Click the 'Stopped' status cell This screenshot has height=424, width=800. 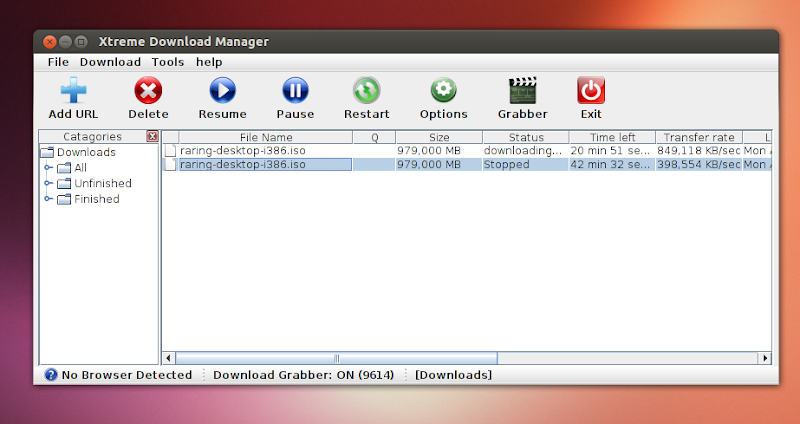tap(526, 164)
